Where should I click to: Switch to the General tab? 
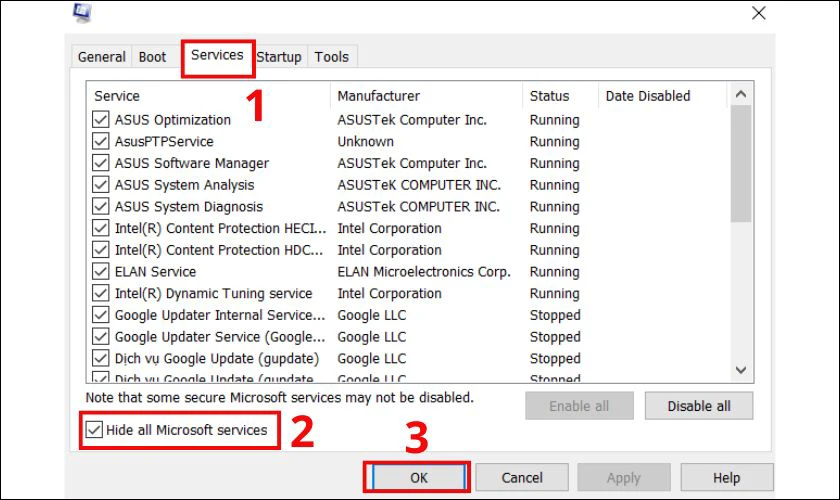(x=101, y=57)
